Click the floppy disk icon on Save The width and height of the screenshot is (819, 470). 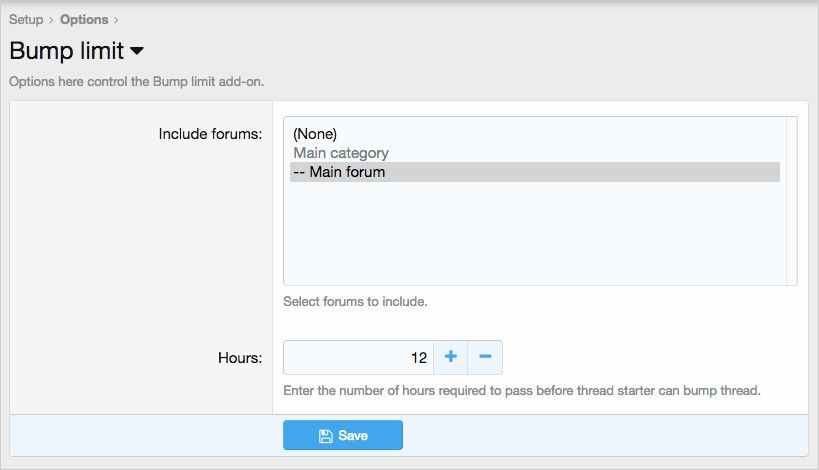tap(325, 436)
